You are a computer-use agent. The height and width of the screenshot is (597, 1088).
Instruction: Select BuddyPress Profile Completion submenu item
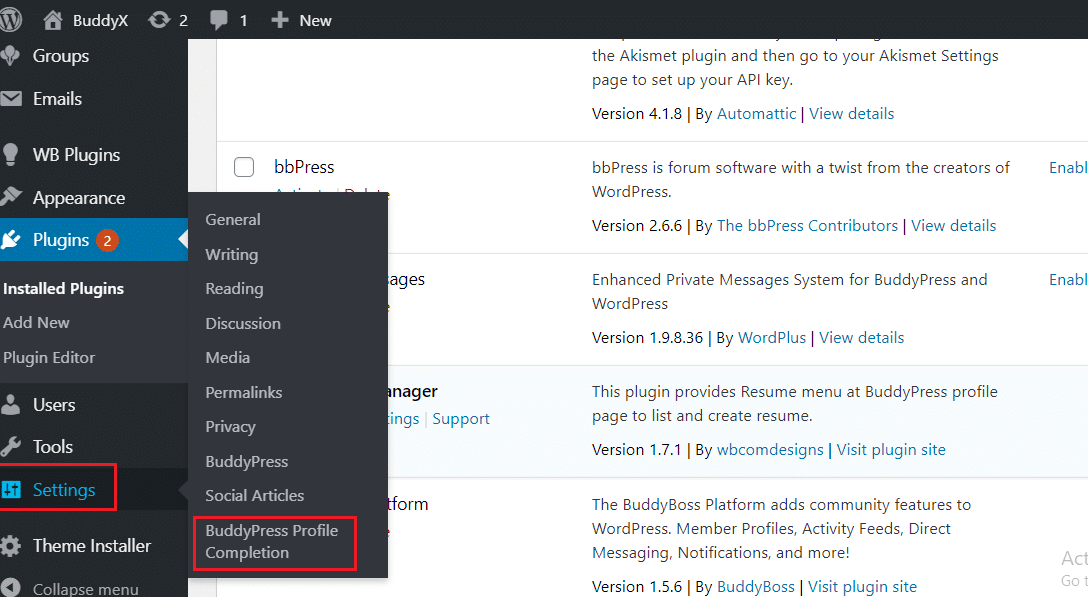click(271, 541)
